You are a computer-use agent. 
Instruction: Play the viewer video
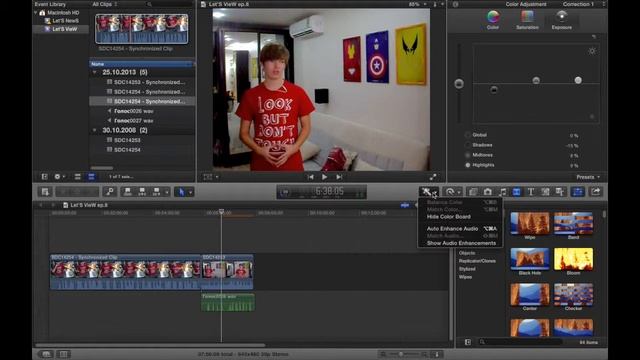[x=324, y=177]
